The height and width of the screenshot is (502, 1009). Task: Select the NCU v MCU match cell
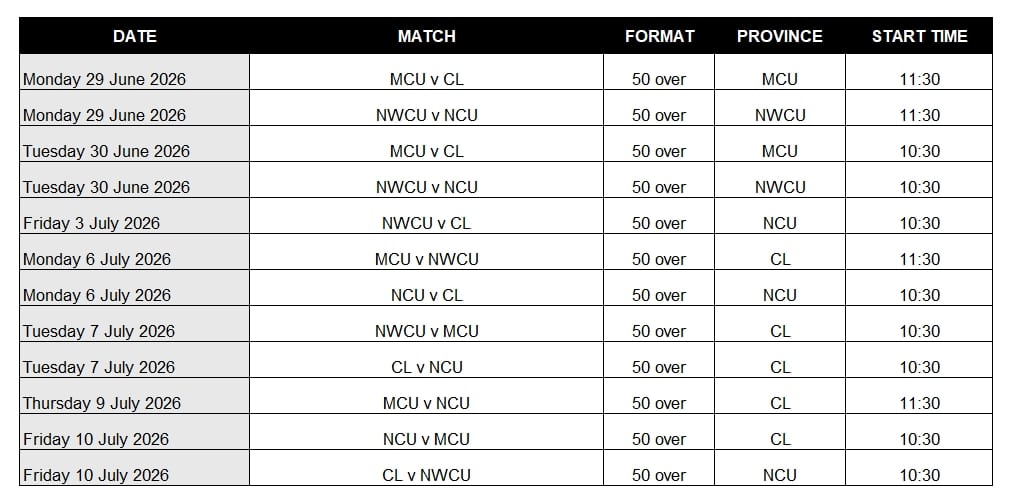[x=426, y=439]
